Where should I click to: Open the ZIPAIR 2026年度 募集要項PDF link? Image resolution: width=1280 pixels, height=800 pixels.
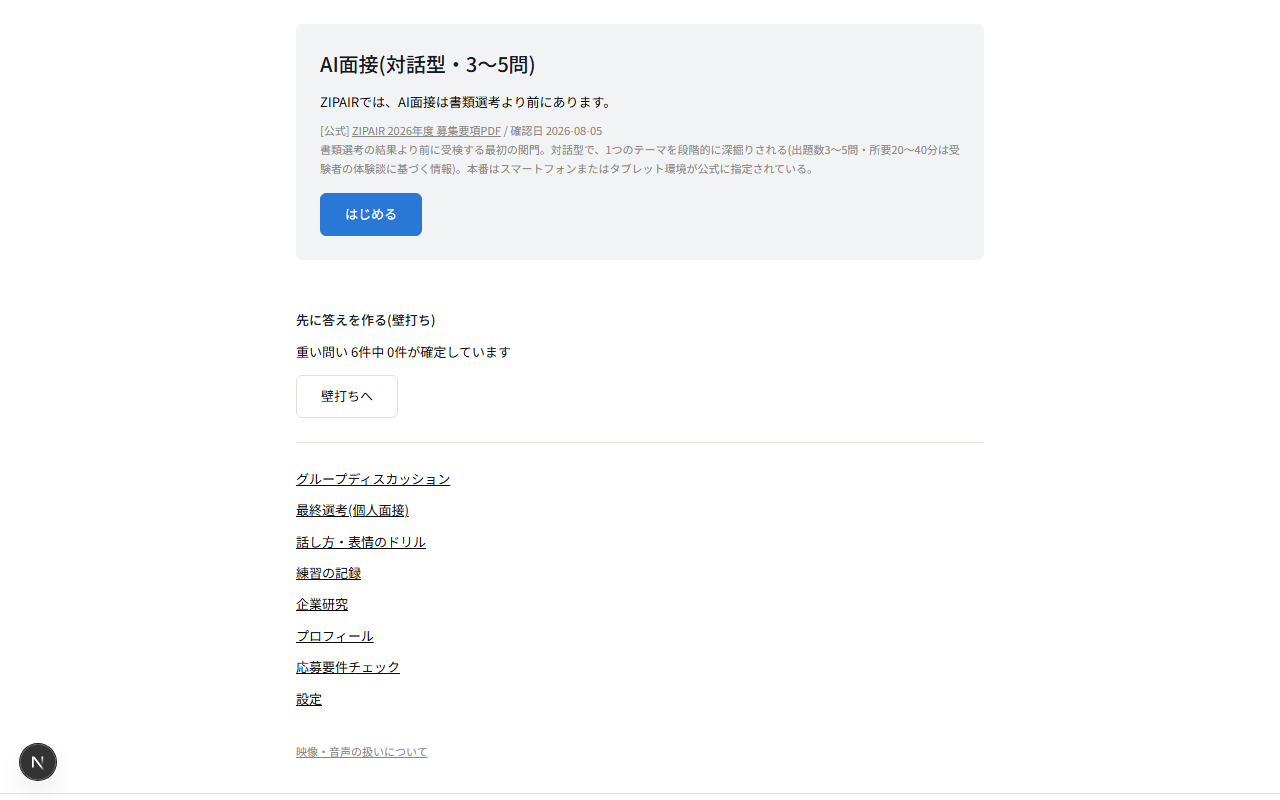pos(426,131)
